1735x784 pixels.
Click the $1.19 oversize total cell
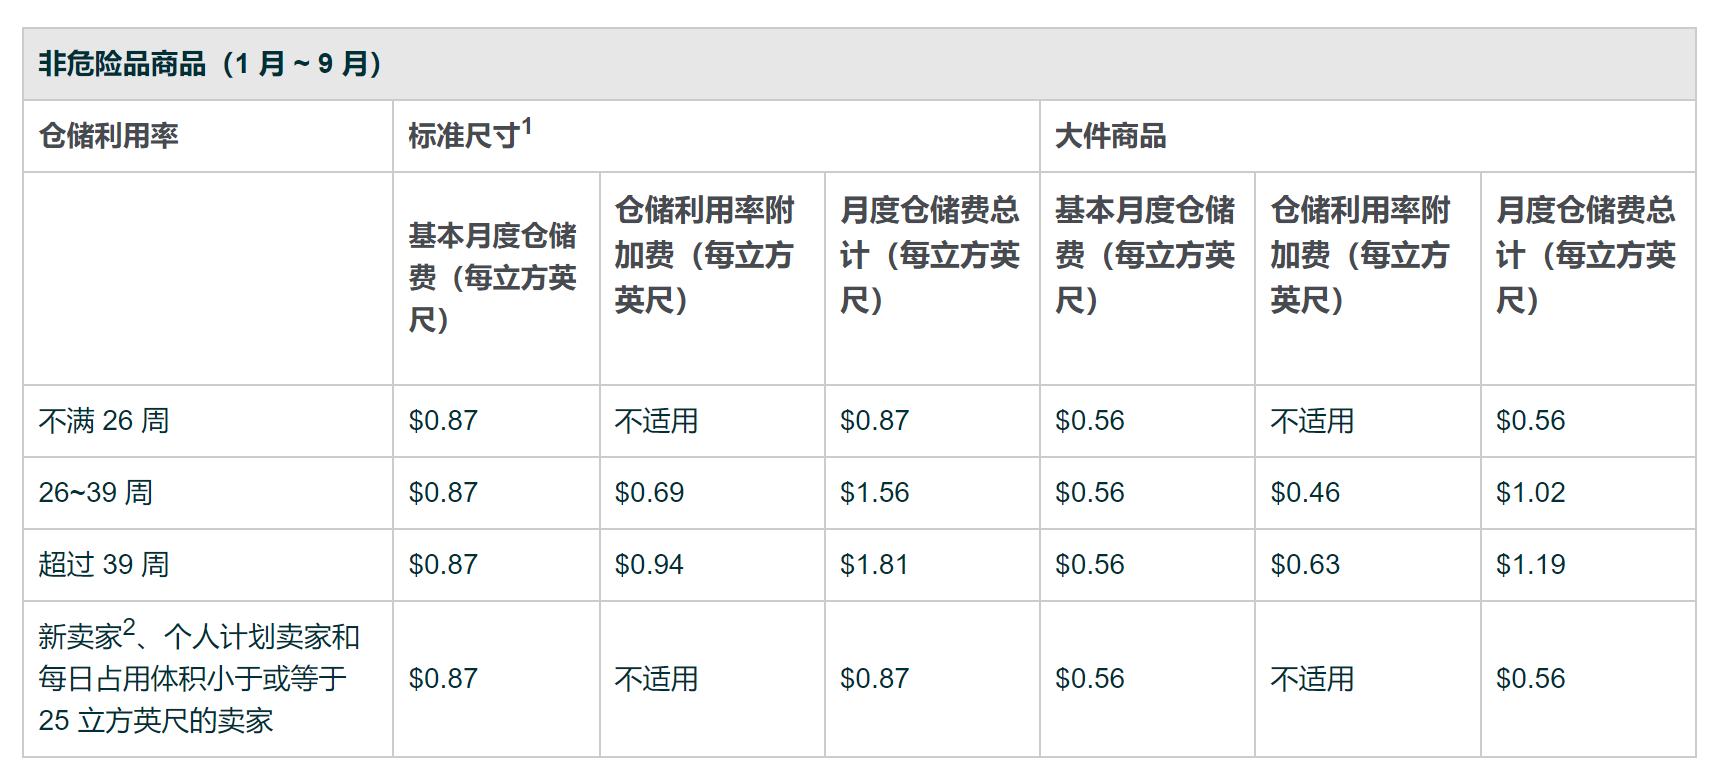pyautogui.click(x=1530, y=565)
